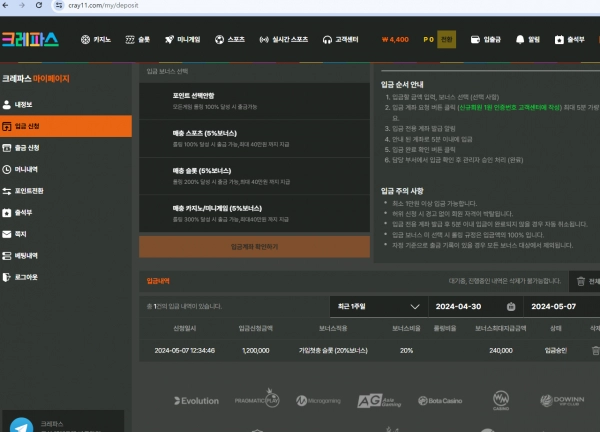600x432 pixels.
Task: Open the 실시간 스포츠 menu item
Action: (x=284, y=39)
